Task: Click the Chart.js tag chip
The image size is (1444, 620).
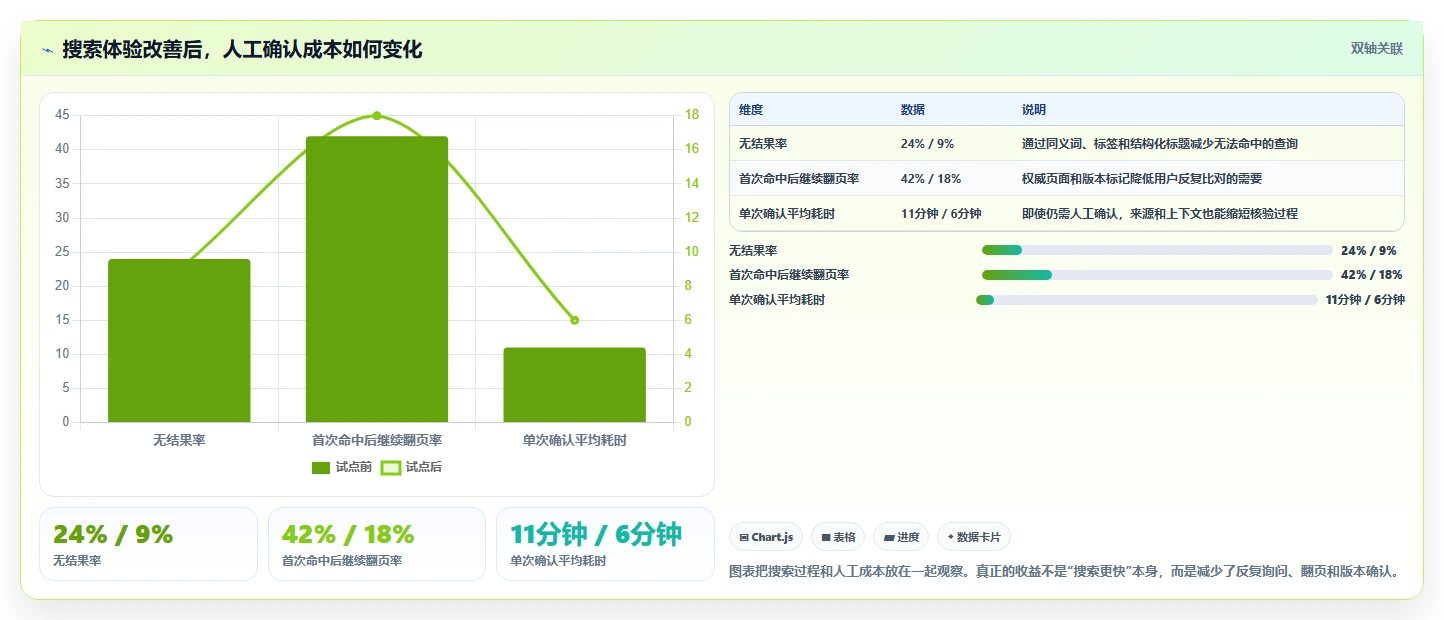Action: tap(766, 537)
